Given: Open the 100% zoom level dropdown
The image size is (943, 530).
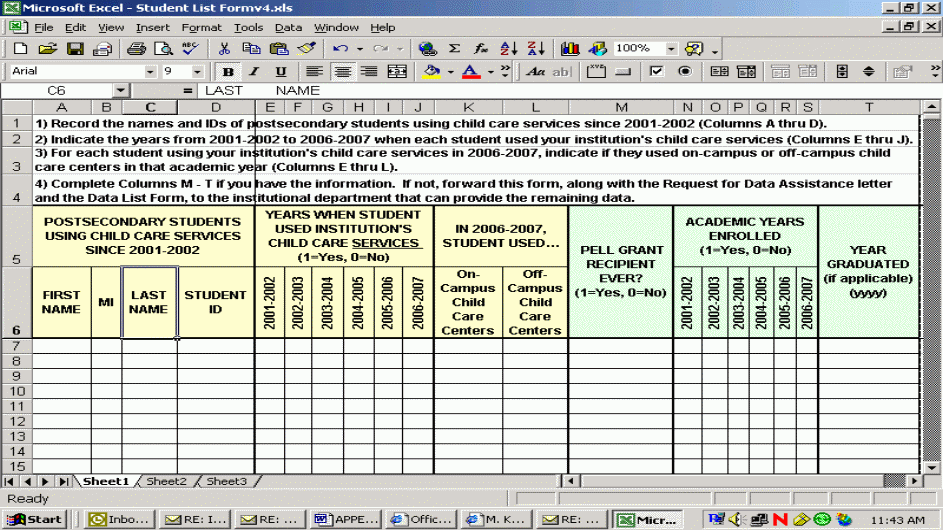Looking at the screenshot, I should click(x=670, y=48).
